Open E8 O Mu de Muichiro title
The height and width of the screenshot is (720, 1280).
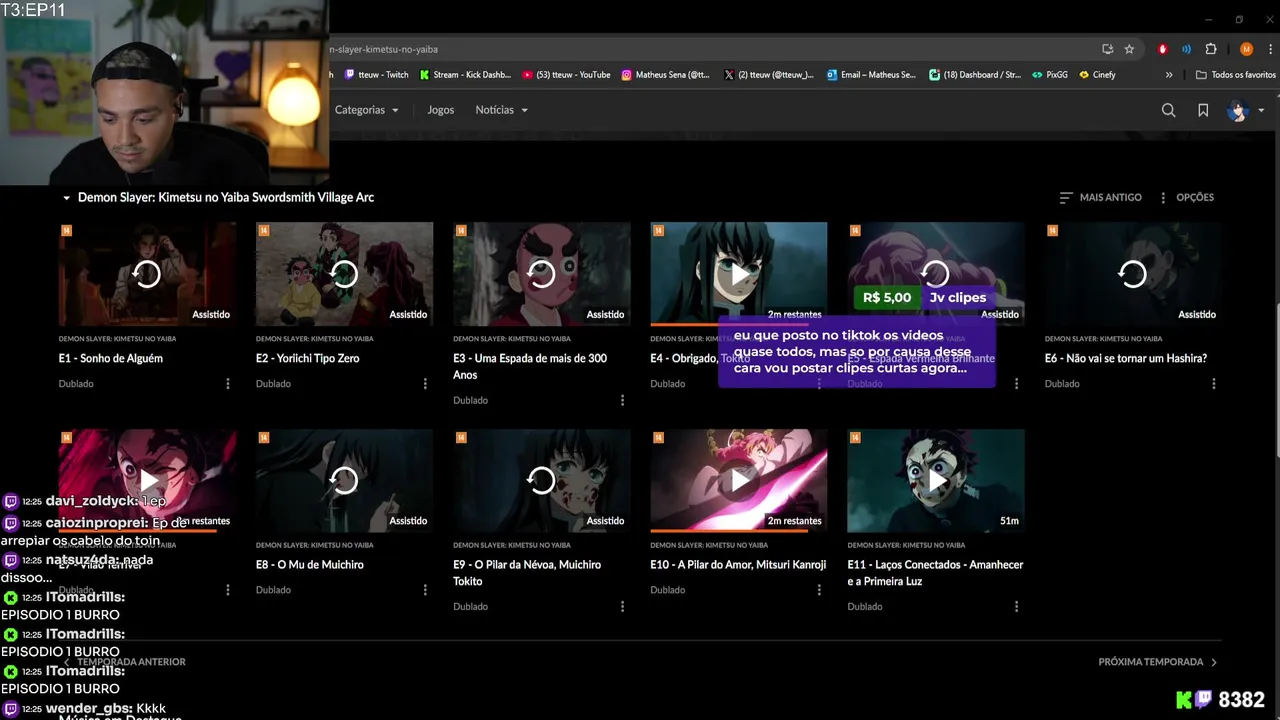point(309,565)
